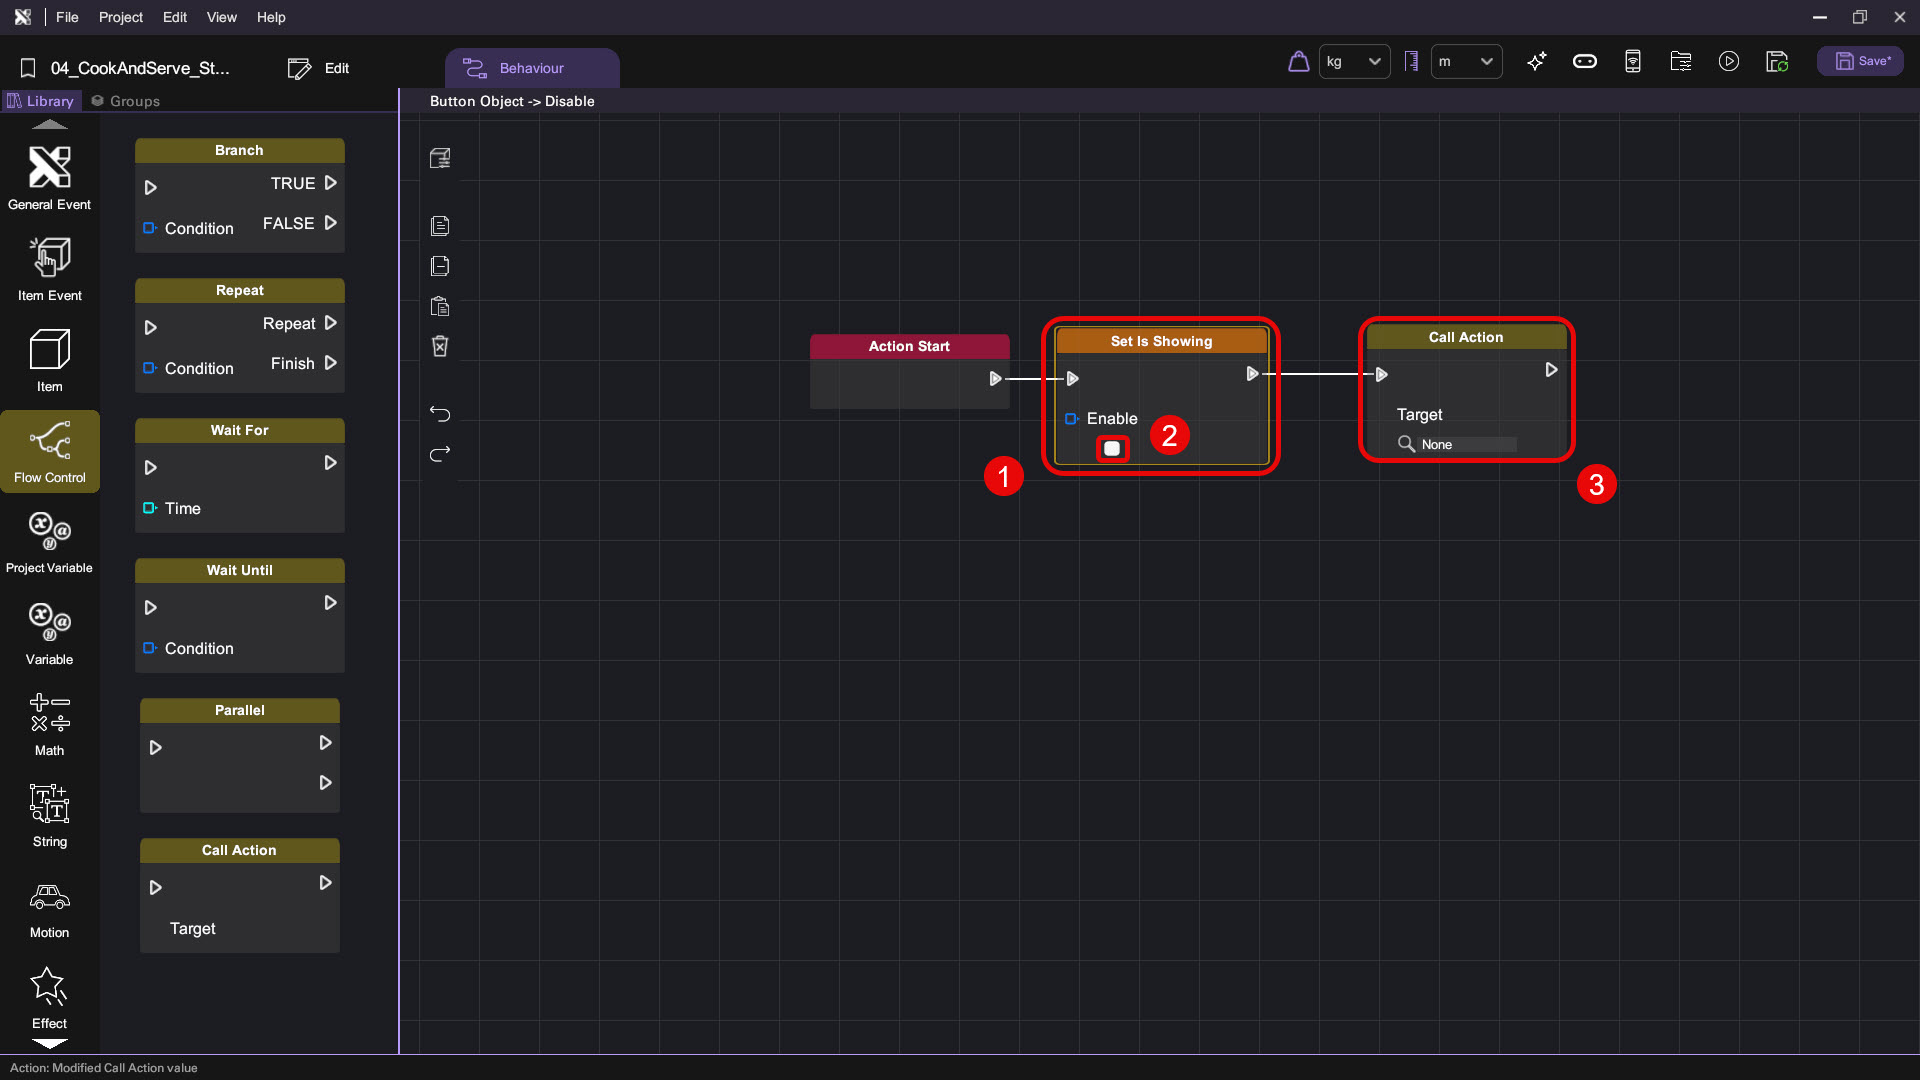Toggle the Enable checkbox in Set Is Showing

point(1112,449)
